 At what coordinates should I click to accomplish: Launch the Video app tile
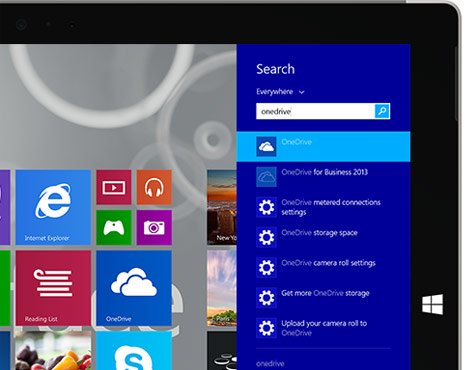(114, 187)
